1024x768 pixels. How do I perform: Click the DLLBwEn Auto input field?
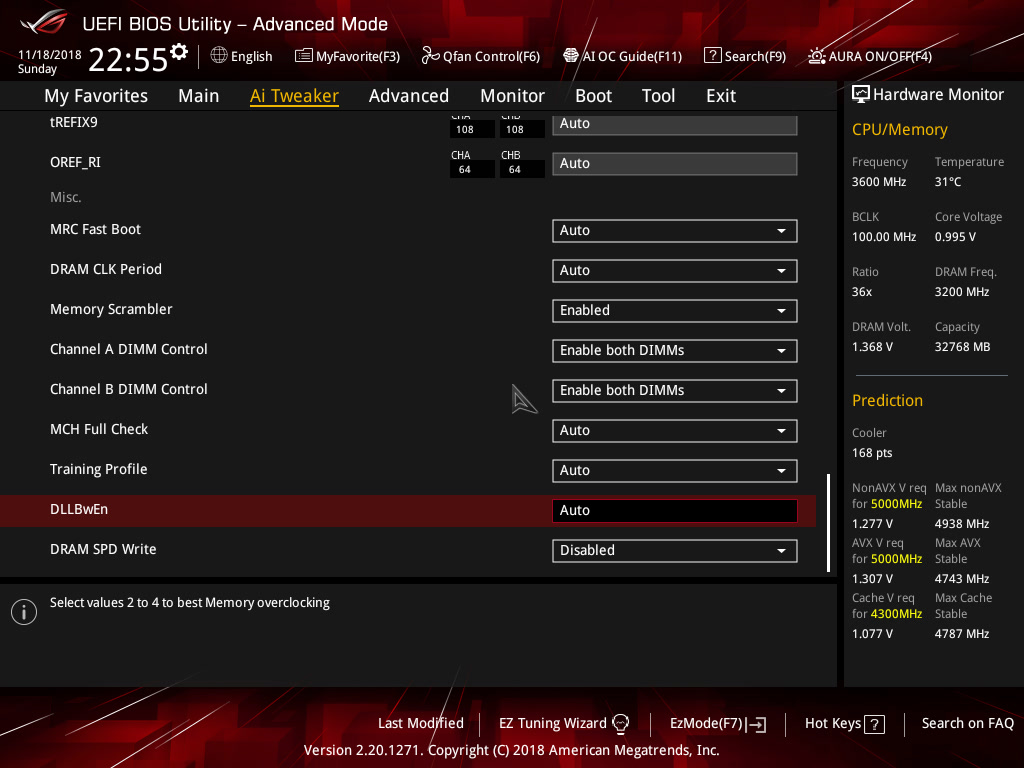point(675,511)
